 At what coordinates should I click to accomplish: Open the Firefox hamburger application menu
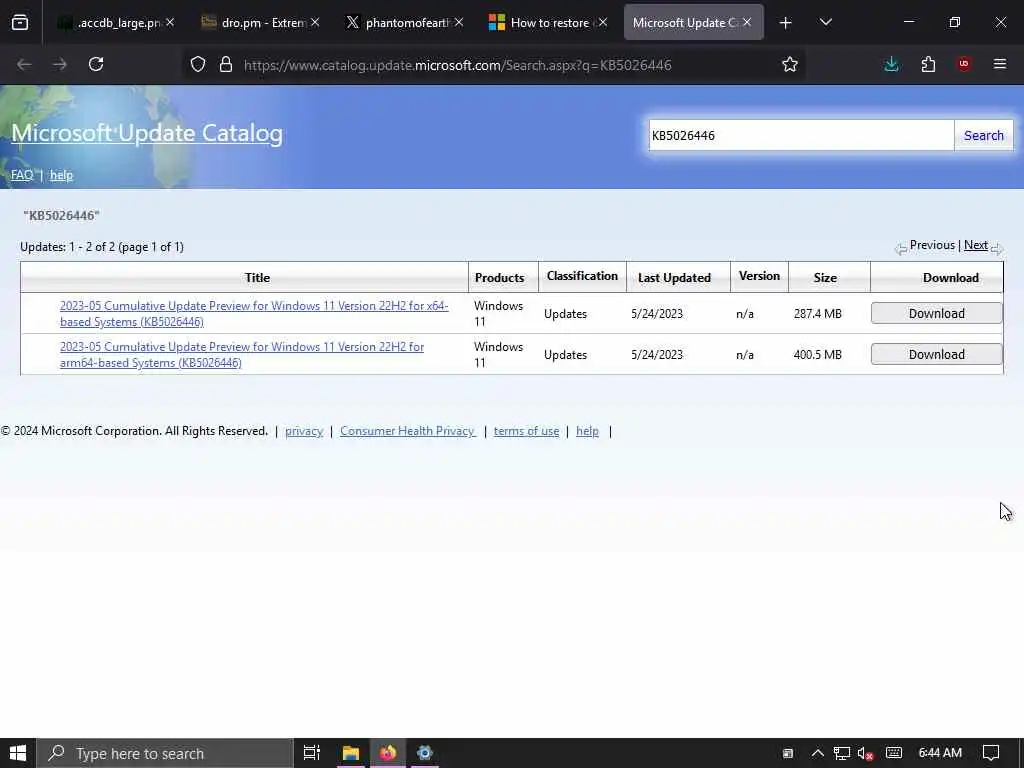999,64
